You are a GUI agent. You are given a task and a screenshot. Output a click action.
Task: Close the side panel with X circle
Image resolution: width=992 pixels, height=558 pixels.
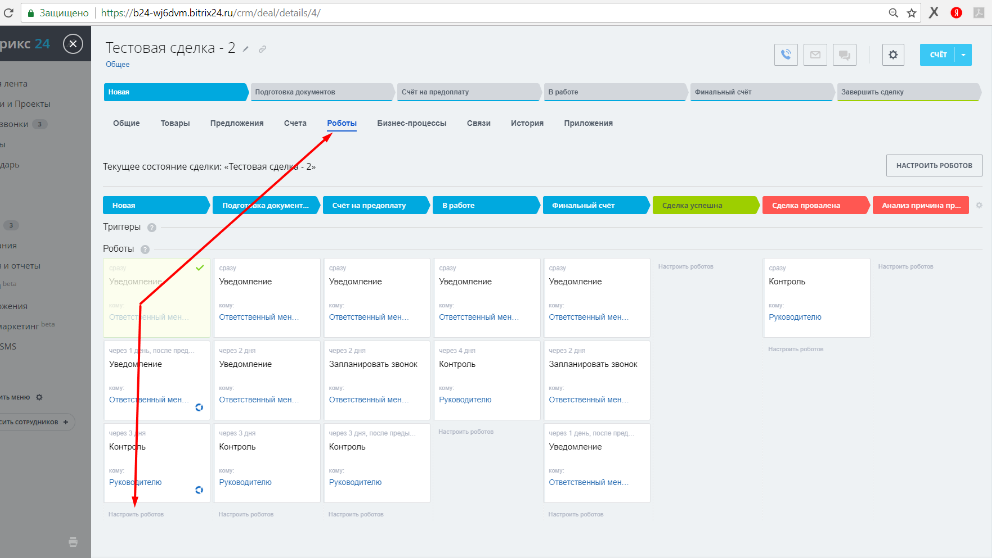click(x=73, y=44)
